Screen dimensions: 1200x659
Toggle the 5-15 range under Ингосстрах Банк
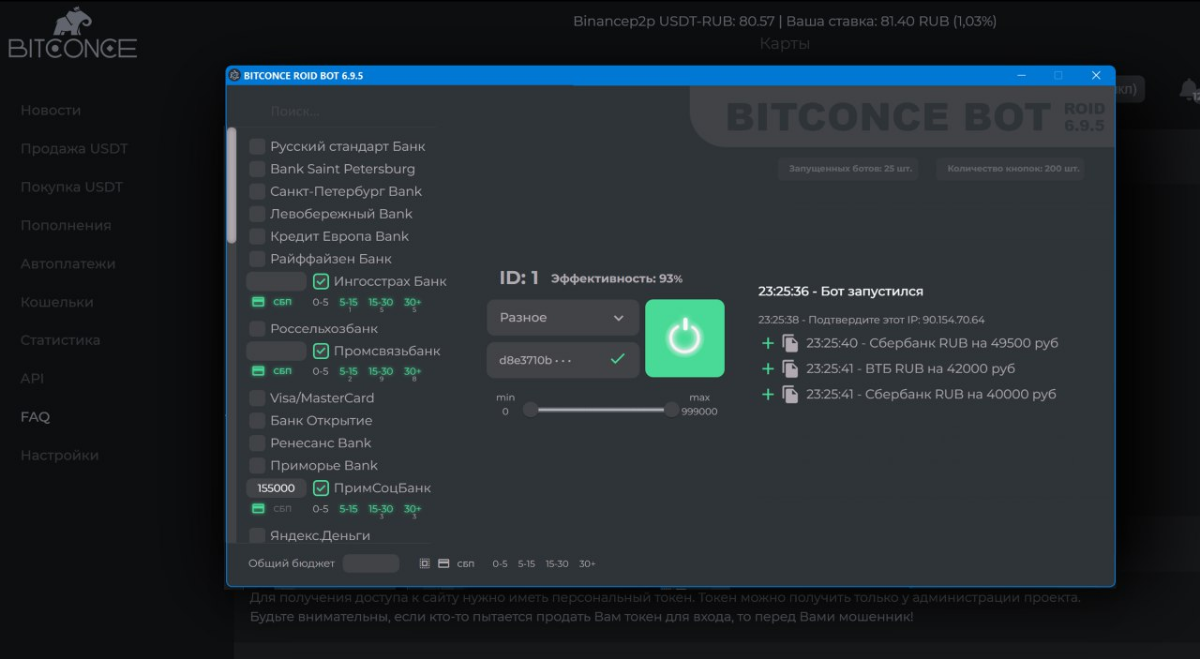(348, 302)
